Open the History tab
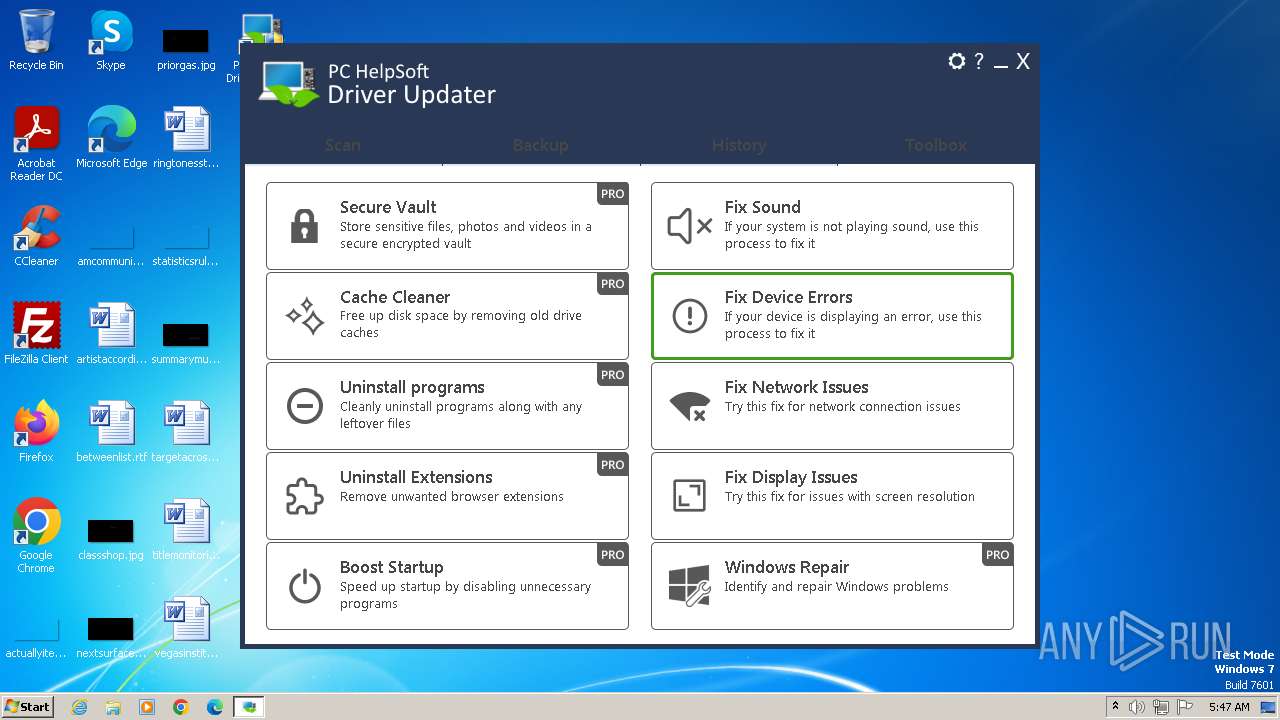Viewport: 1280px width, 720px height. 739,145
